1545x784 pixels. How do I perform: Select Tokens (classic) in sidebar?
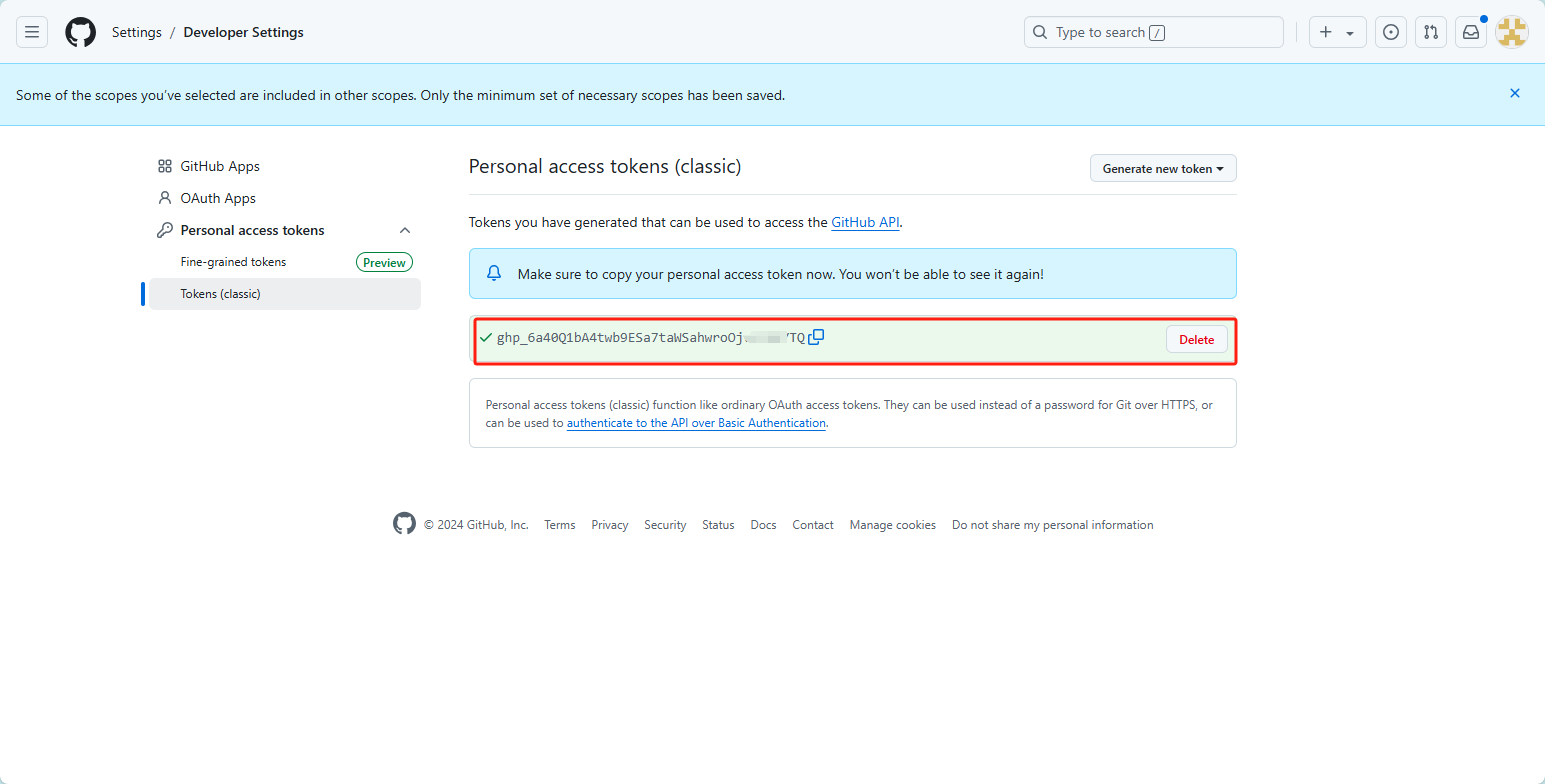click(285, 294)
